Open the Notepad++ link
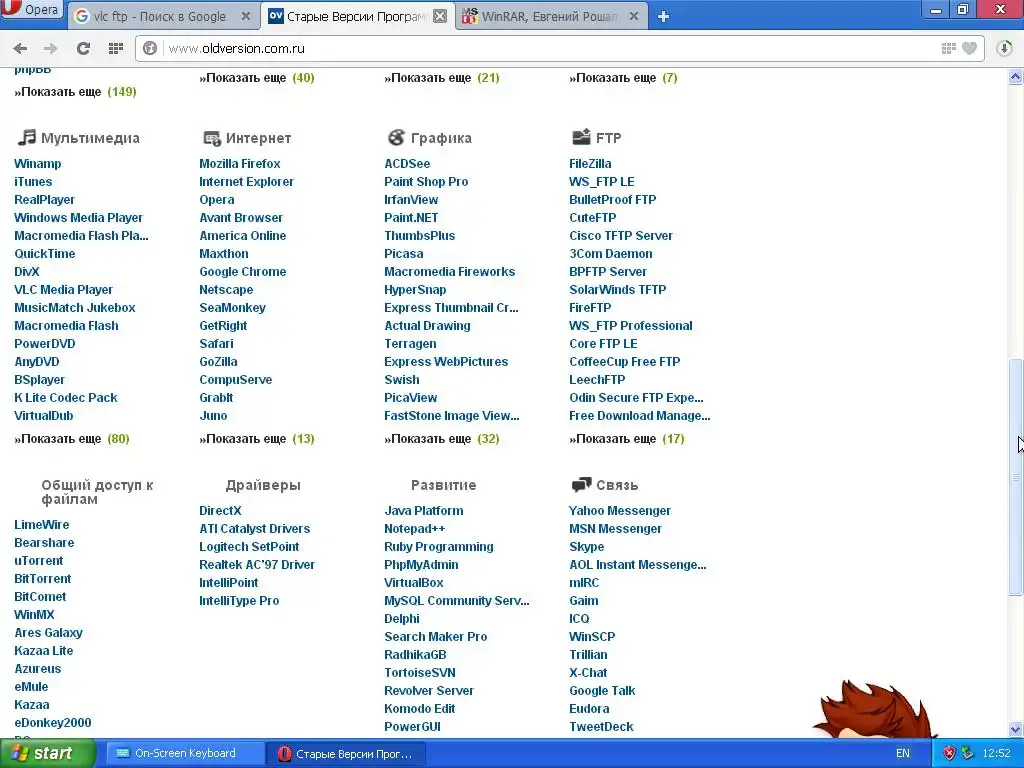This screenshot has width=1024, height=768. coord(415,528)
